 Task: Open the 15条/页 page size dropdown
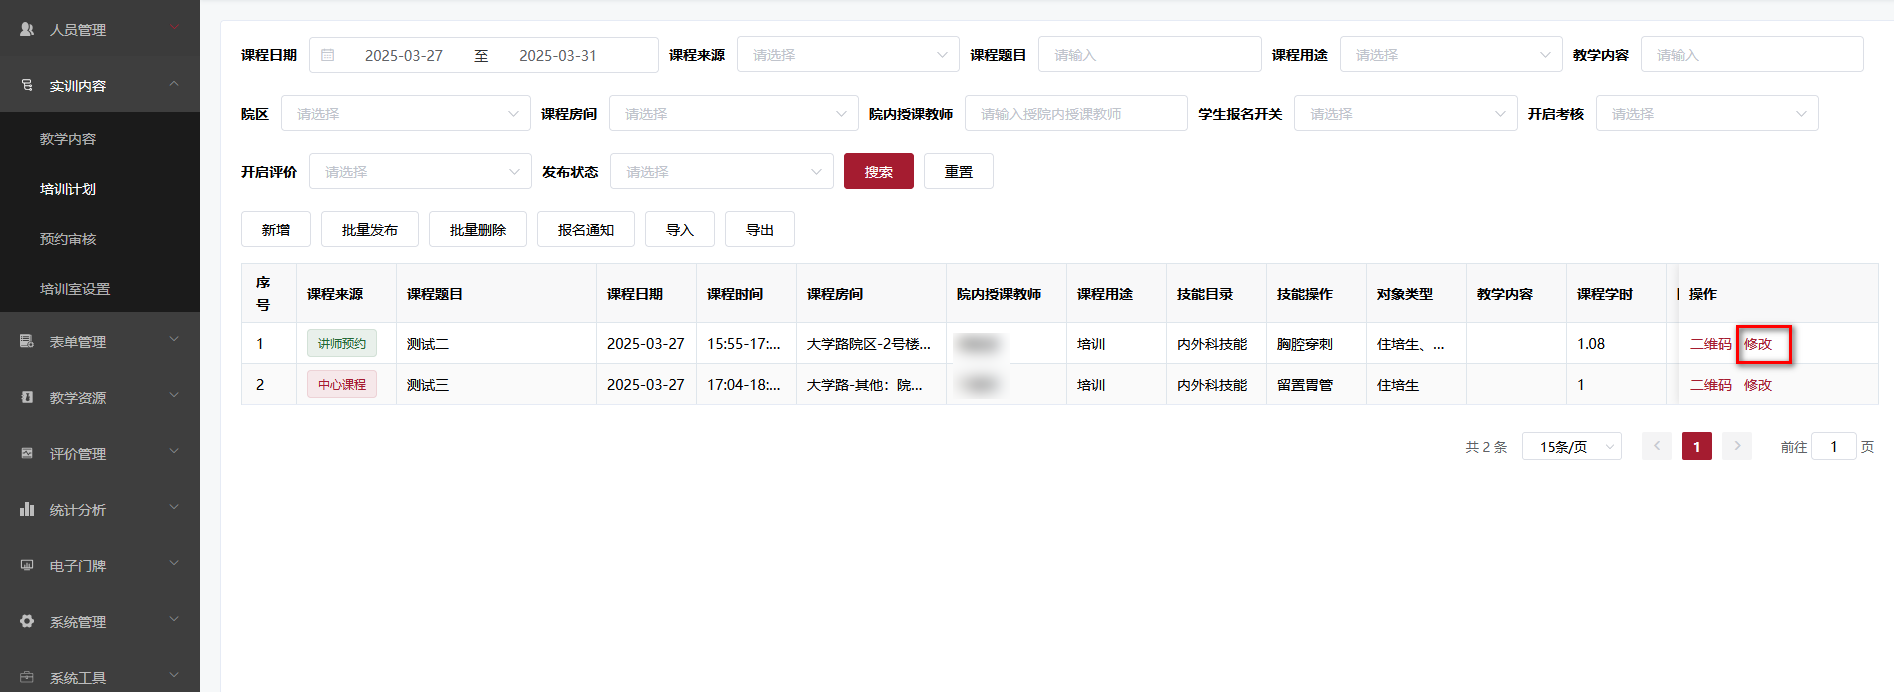pos(1571,447)
